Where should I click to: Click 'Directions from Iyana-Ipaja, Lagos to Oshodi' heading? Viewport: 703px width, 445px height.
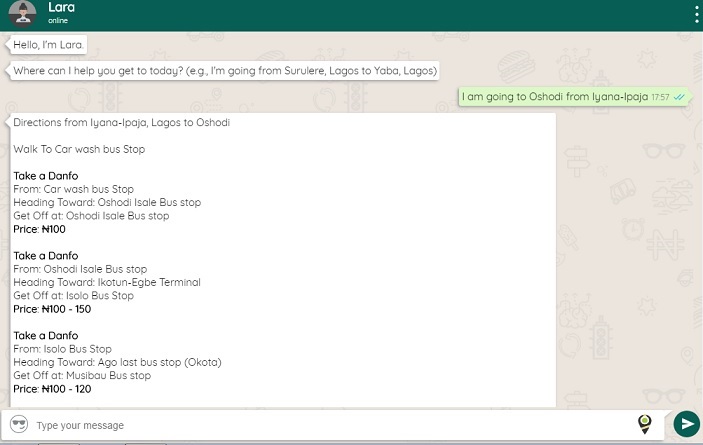point(122,123)
